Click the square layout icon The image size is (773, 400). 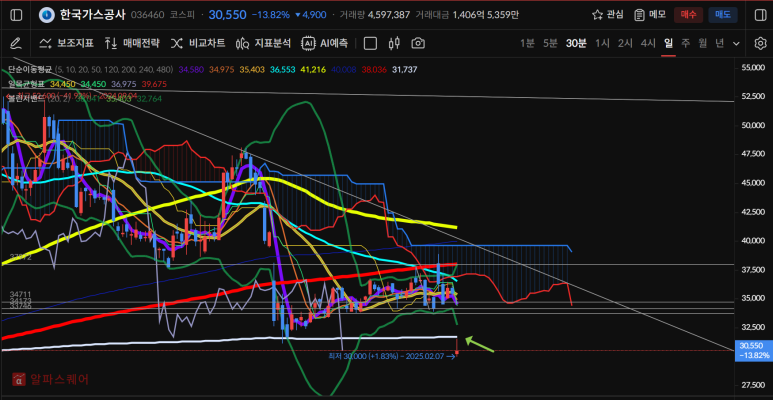370,43
